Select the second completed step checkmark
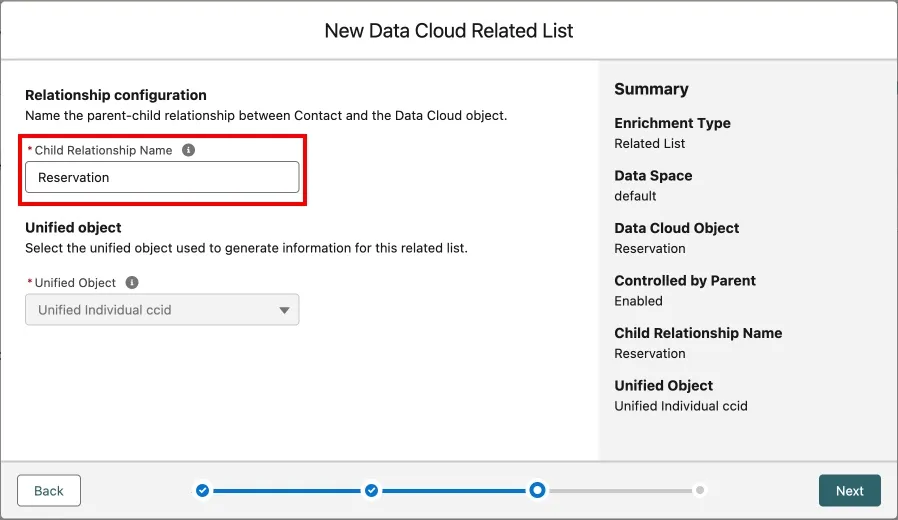 coord(371,490)
